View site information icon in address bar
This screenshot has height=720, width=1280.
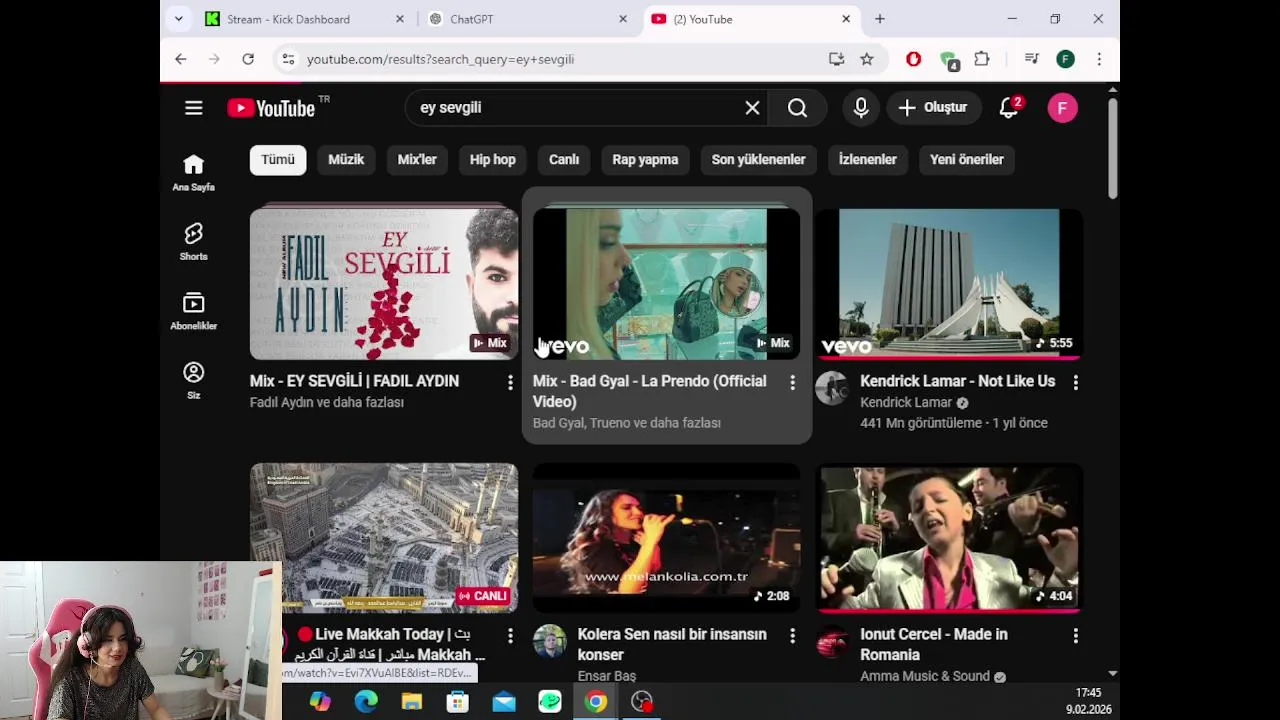(x=288, y=59)
